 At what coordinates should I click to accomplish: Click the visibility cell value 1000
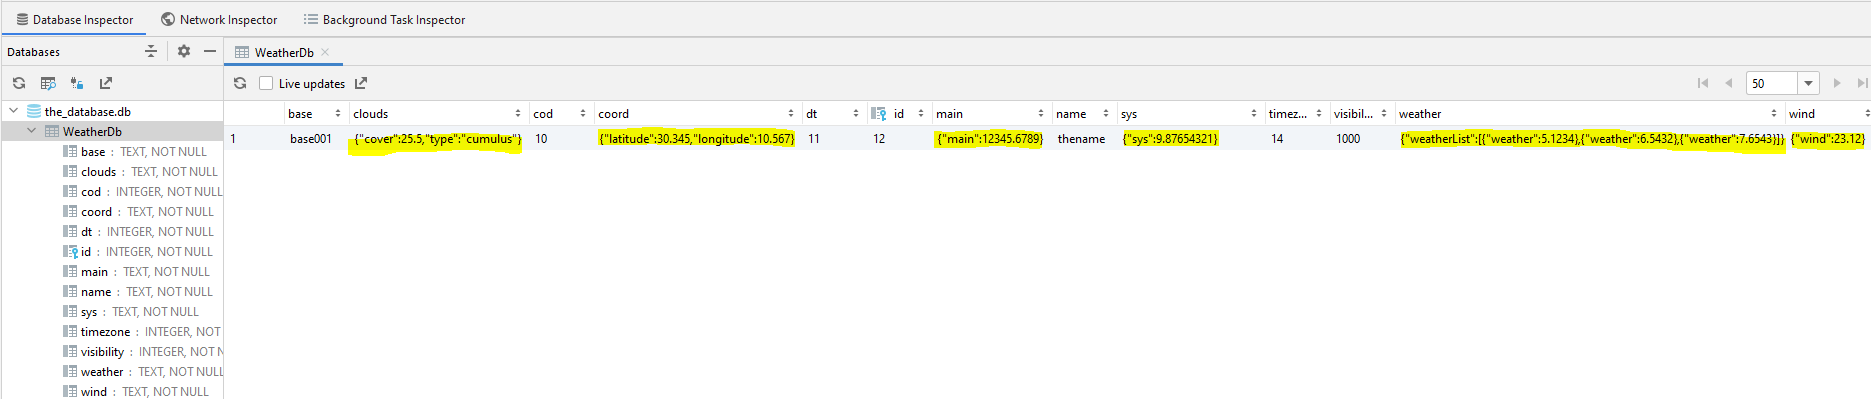pos(1362,138)
